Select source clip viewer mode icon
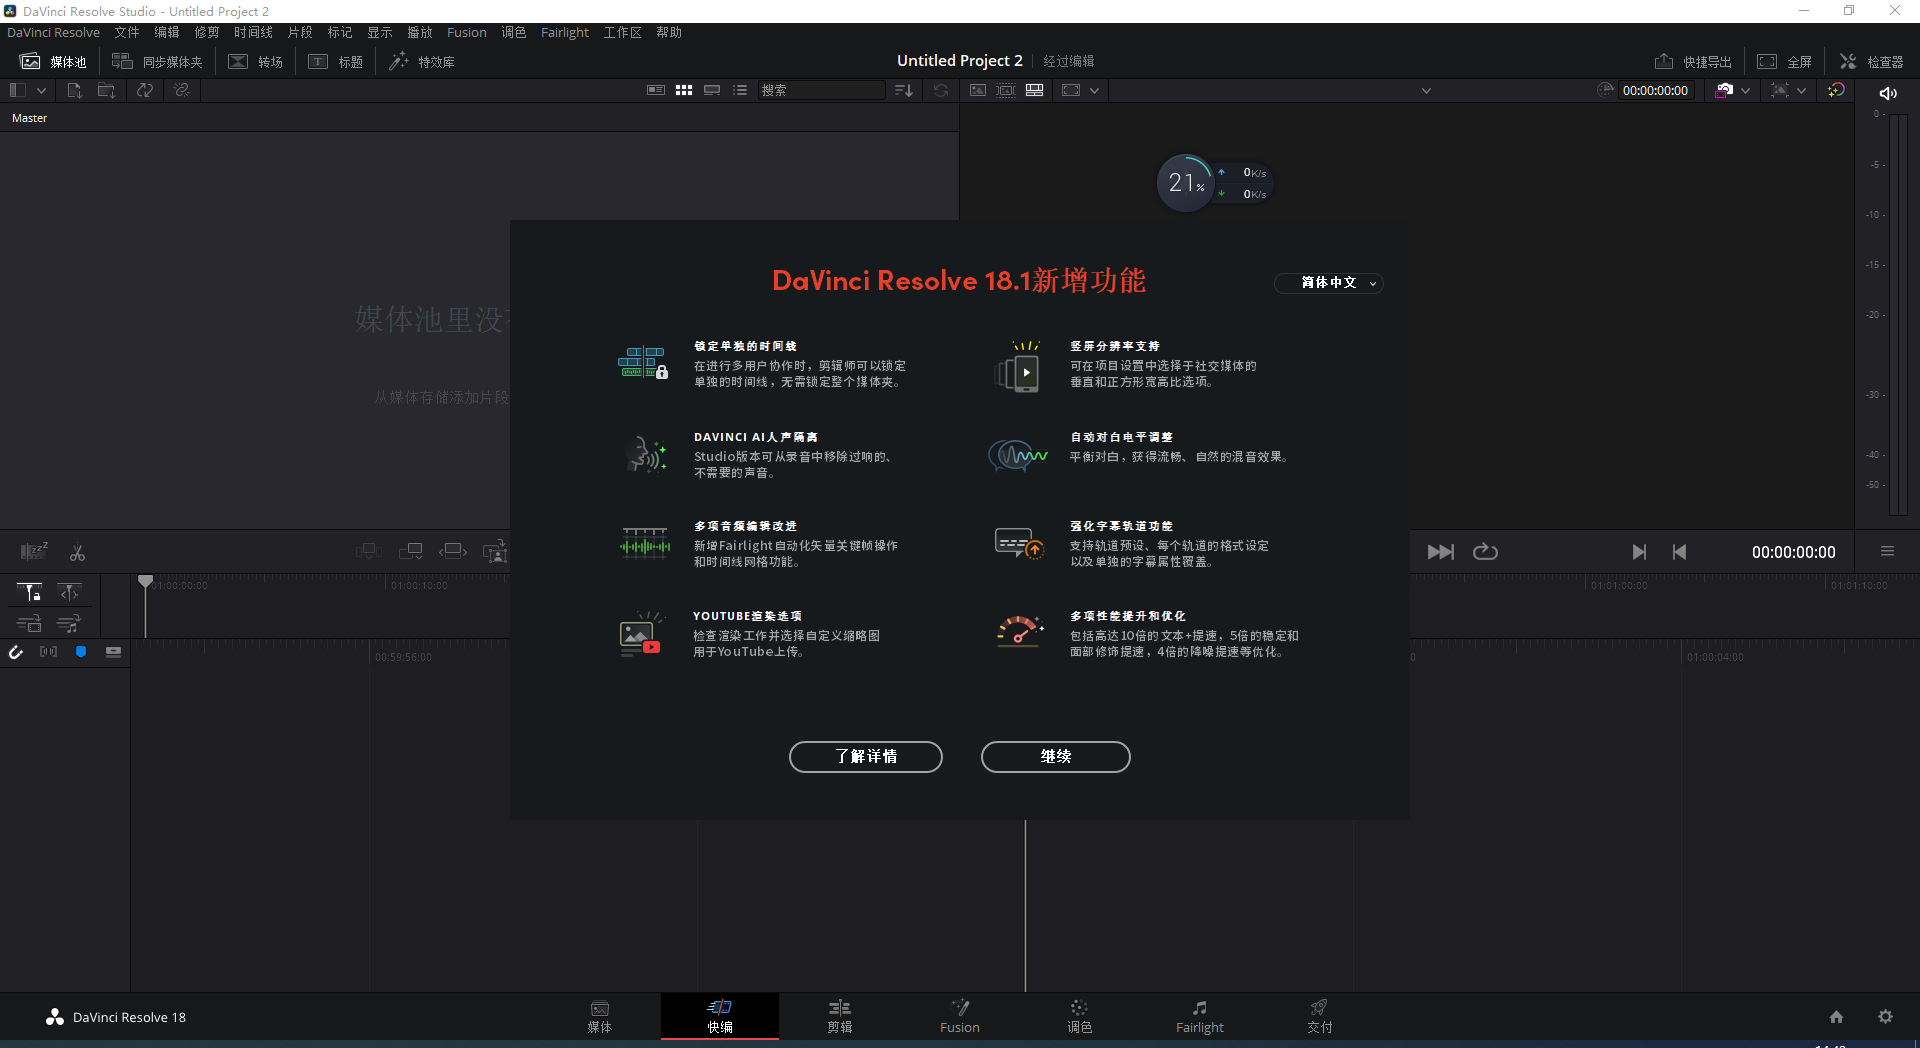 978,90
